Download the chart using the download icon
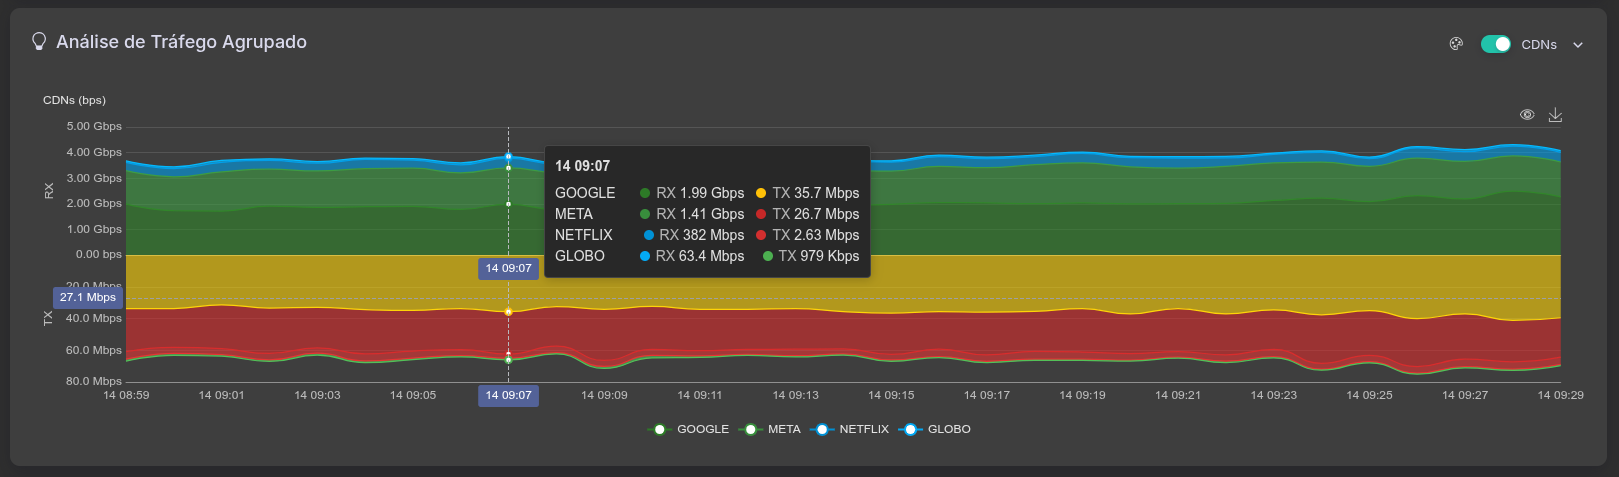Viewport: 1619px width, 477px height. [1555, 115]
